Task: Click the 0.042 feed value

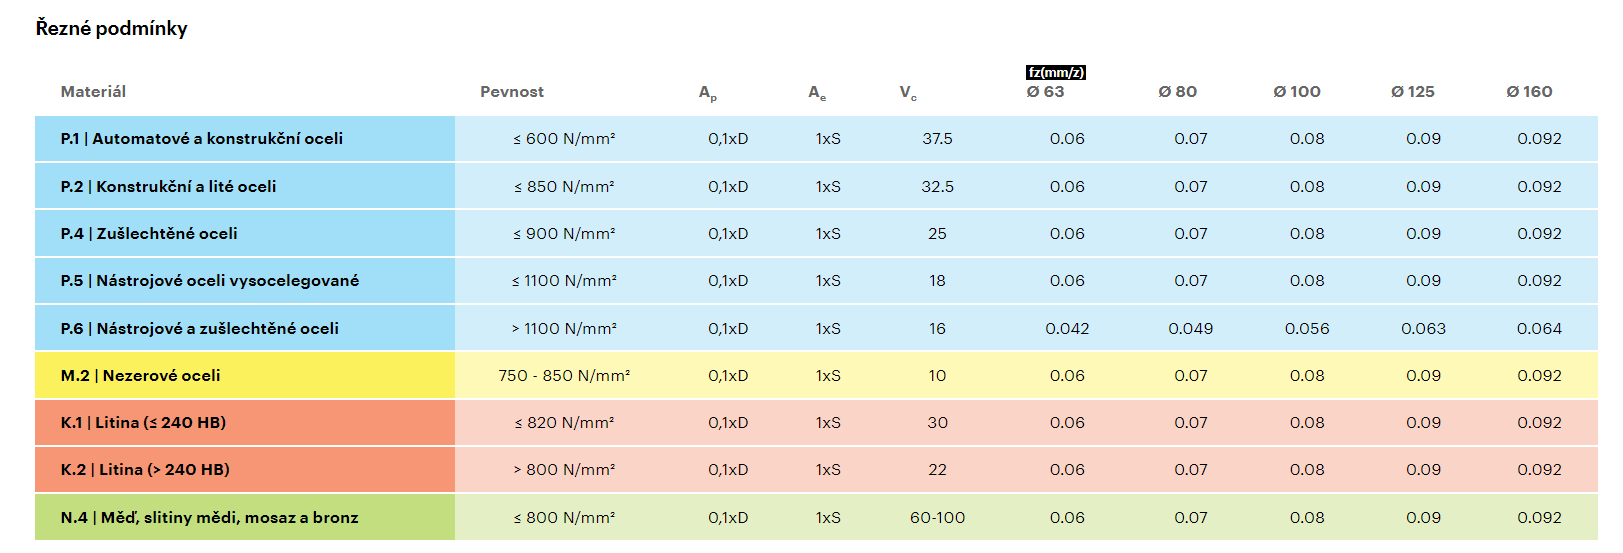Action: click(1067, 329)
